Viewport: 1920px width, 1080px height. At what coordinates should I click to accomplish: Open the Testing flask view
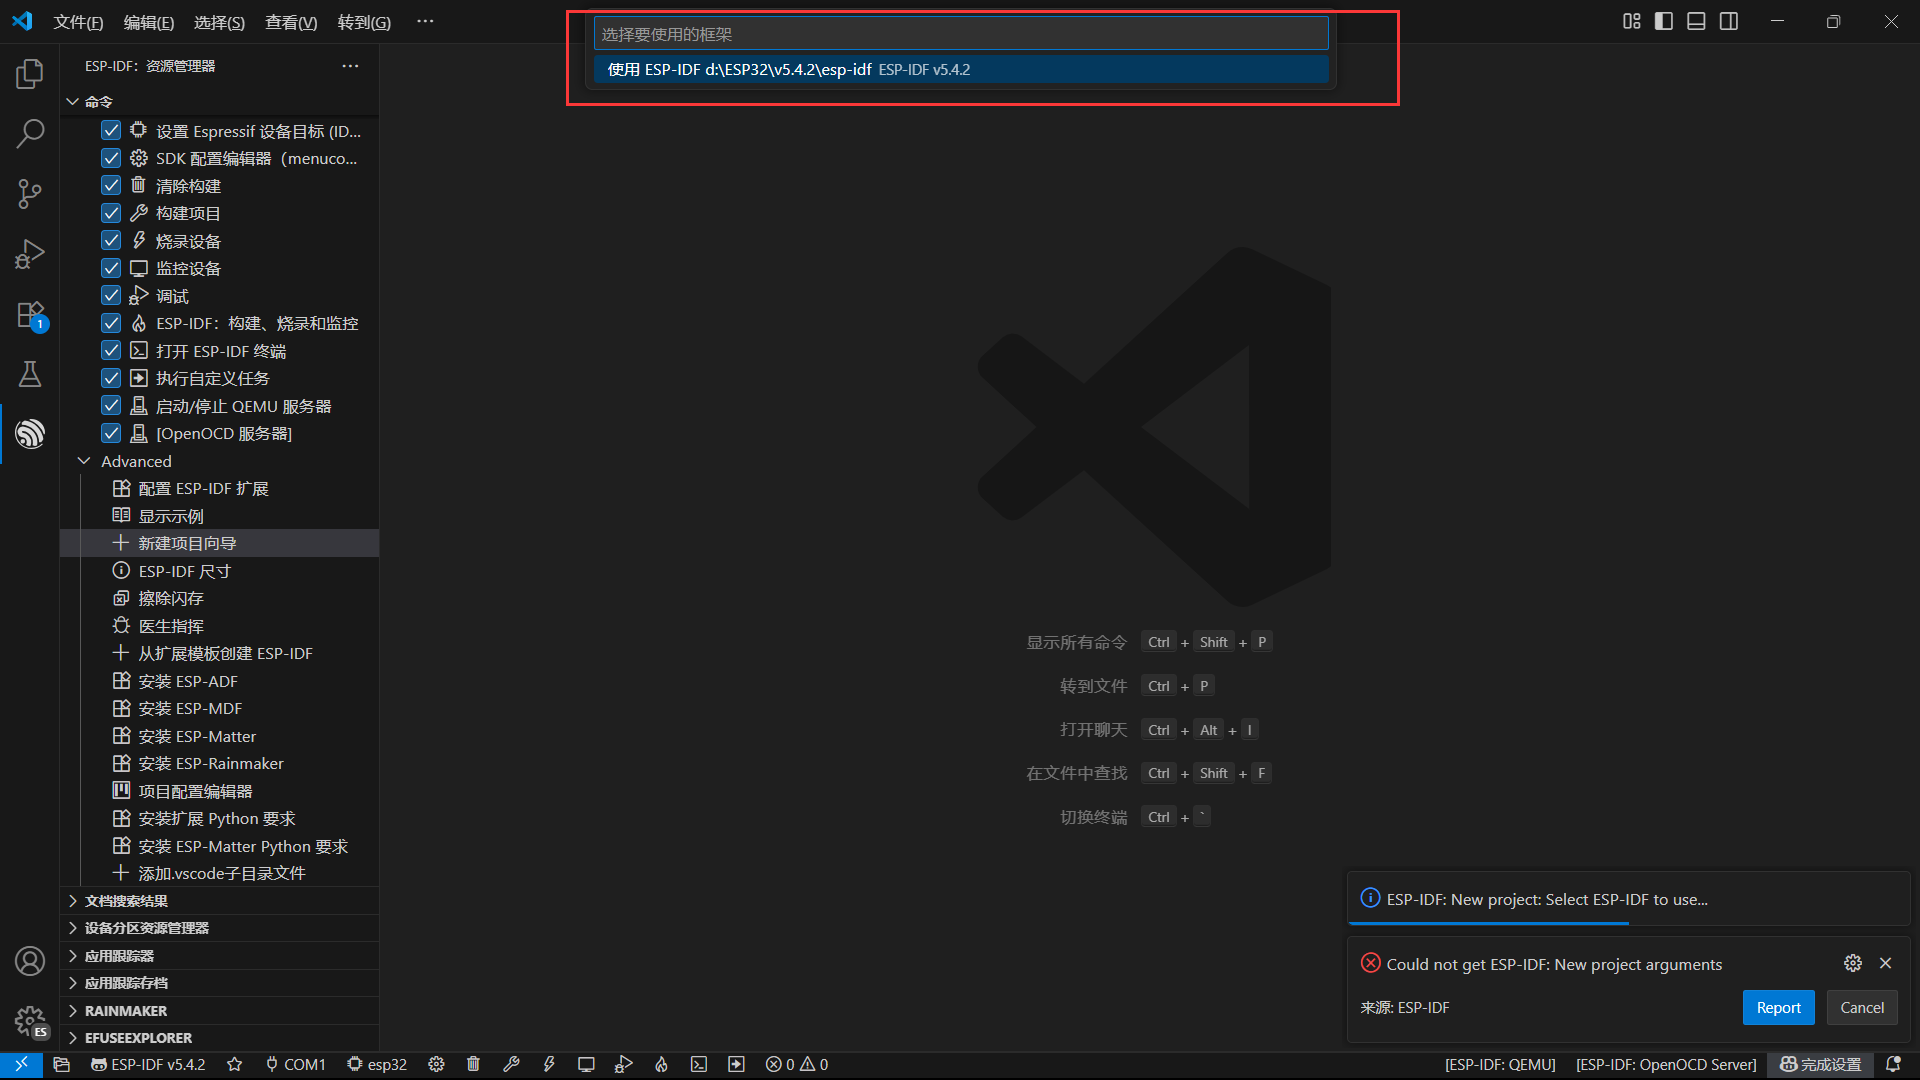[x=30, y=374]
